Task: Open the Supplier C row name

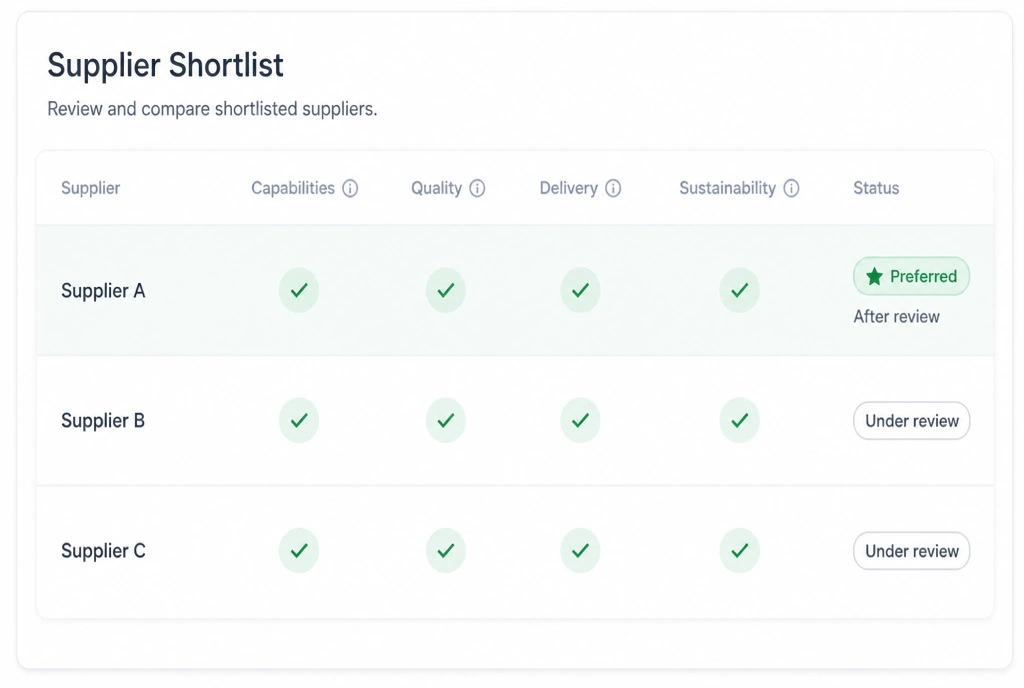Action: (103, 552)
